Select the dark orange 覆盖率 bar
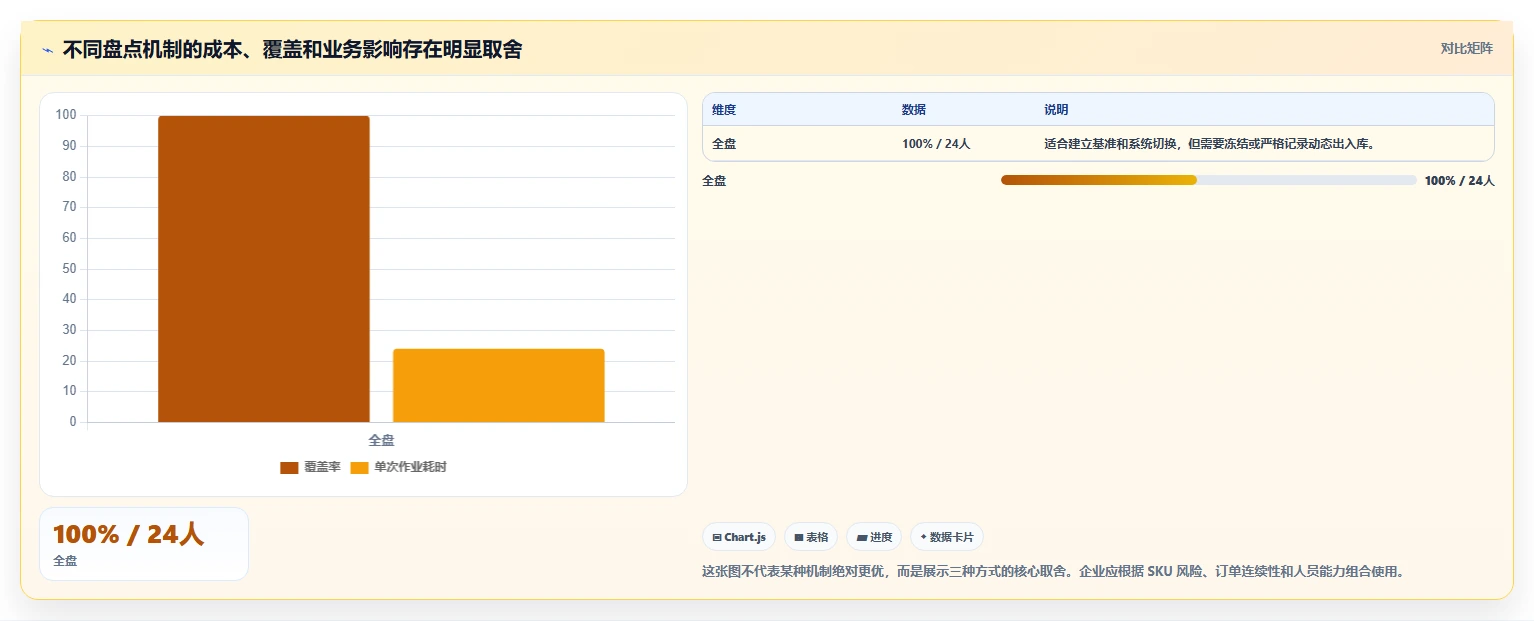Viewport: 1534px width, 621px height. point(264,269)
